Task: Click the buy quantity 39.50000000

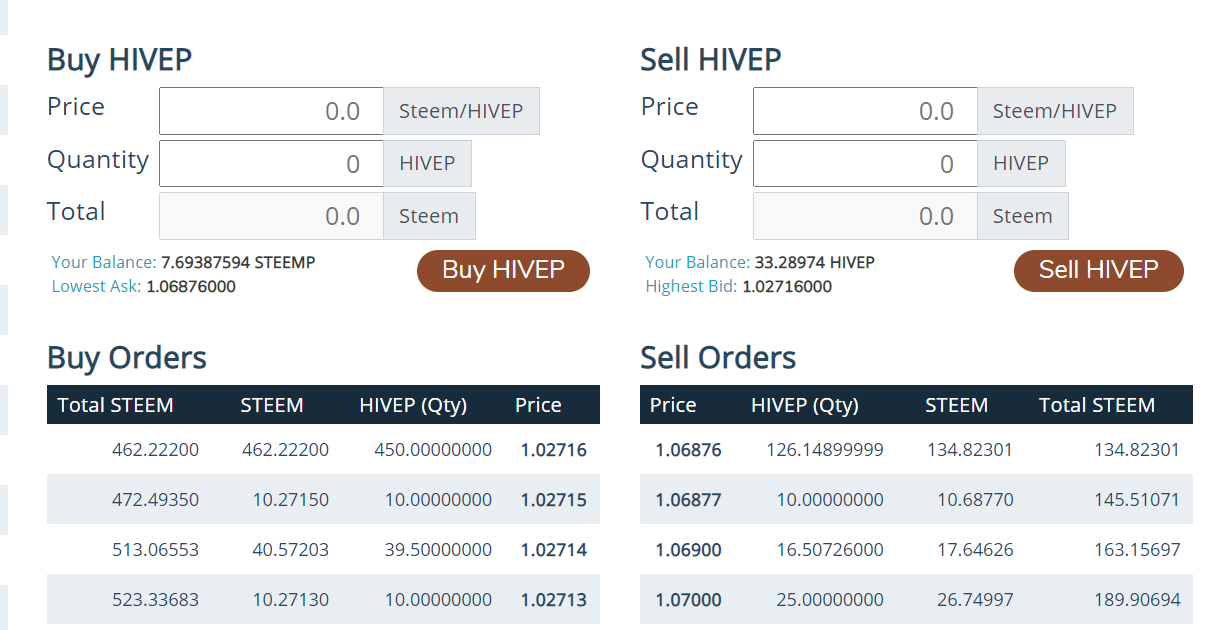Action: [x=438, y=550]
